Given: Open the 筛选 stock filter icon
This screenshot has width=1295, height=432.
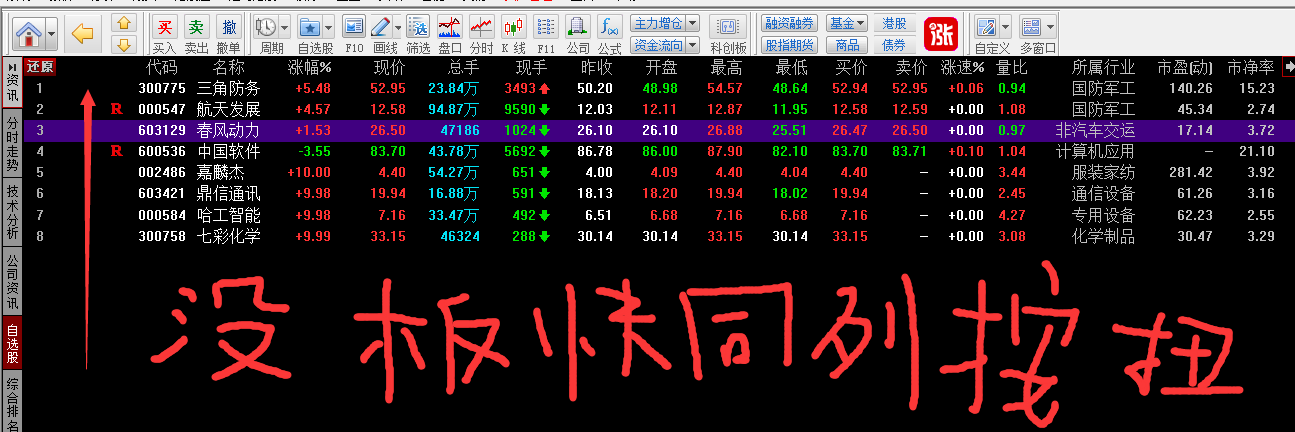Looking at the screenshot, I should tap(419, 27).
